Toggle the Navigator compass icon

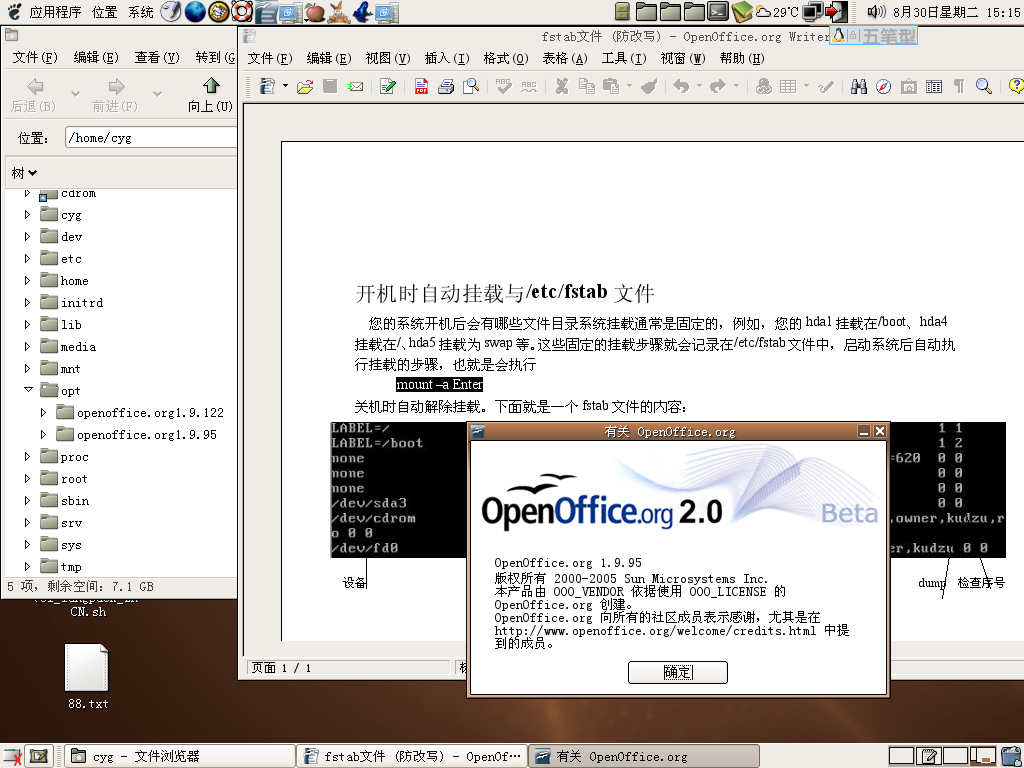click(x=884, y=86)
